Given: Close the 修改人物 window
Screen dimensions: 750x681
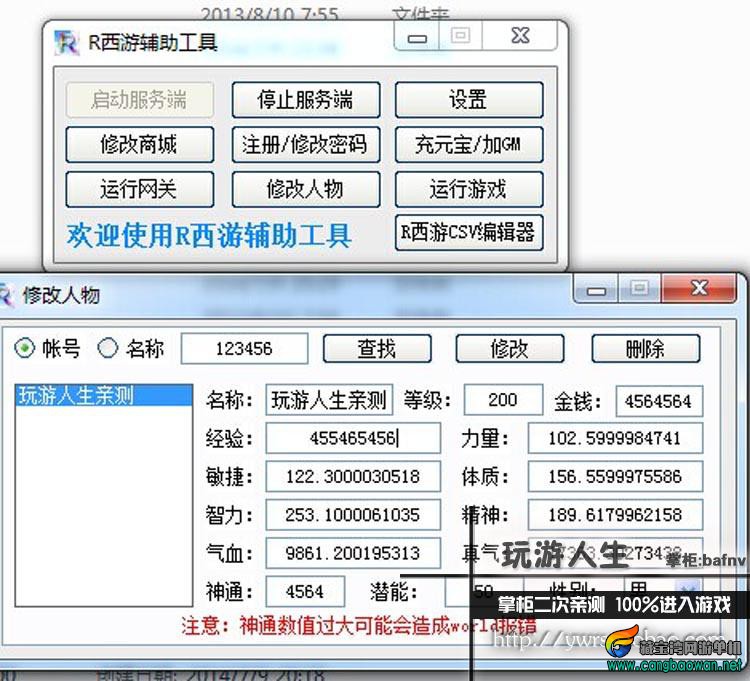Looking at the screenshot, I should 699,288.
